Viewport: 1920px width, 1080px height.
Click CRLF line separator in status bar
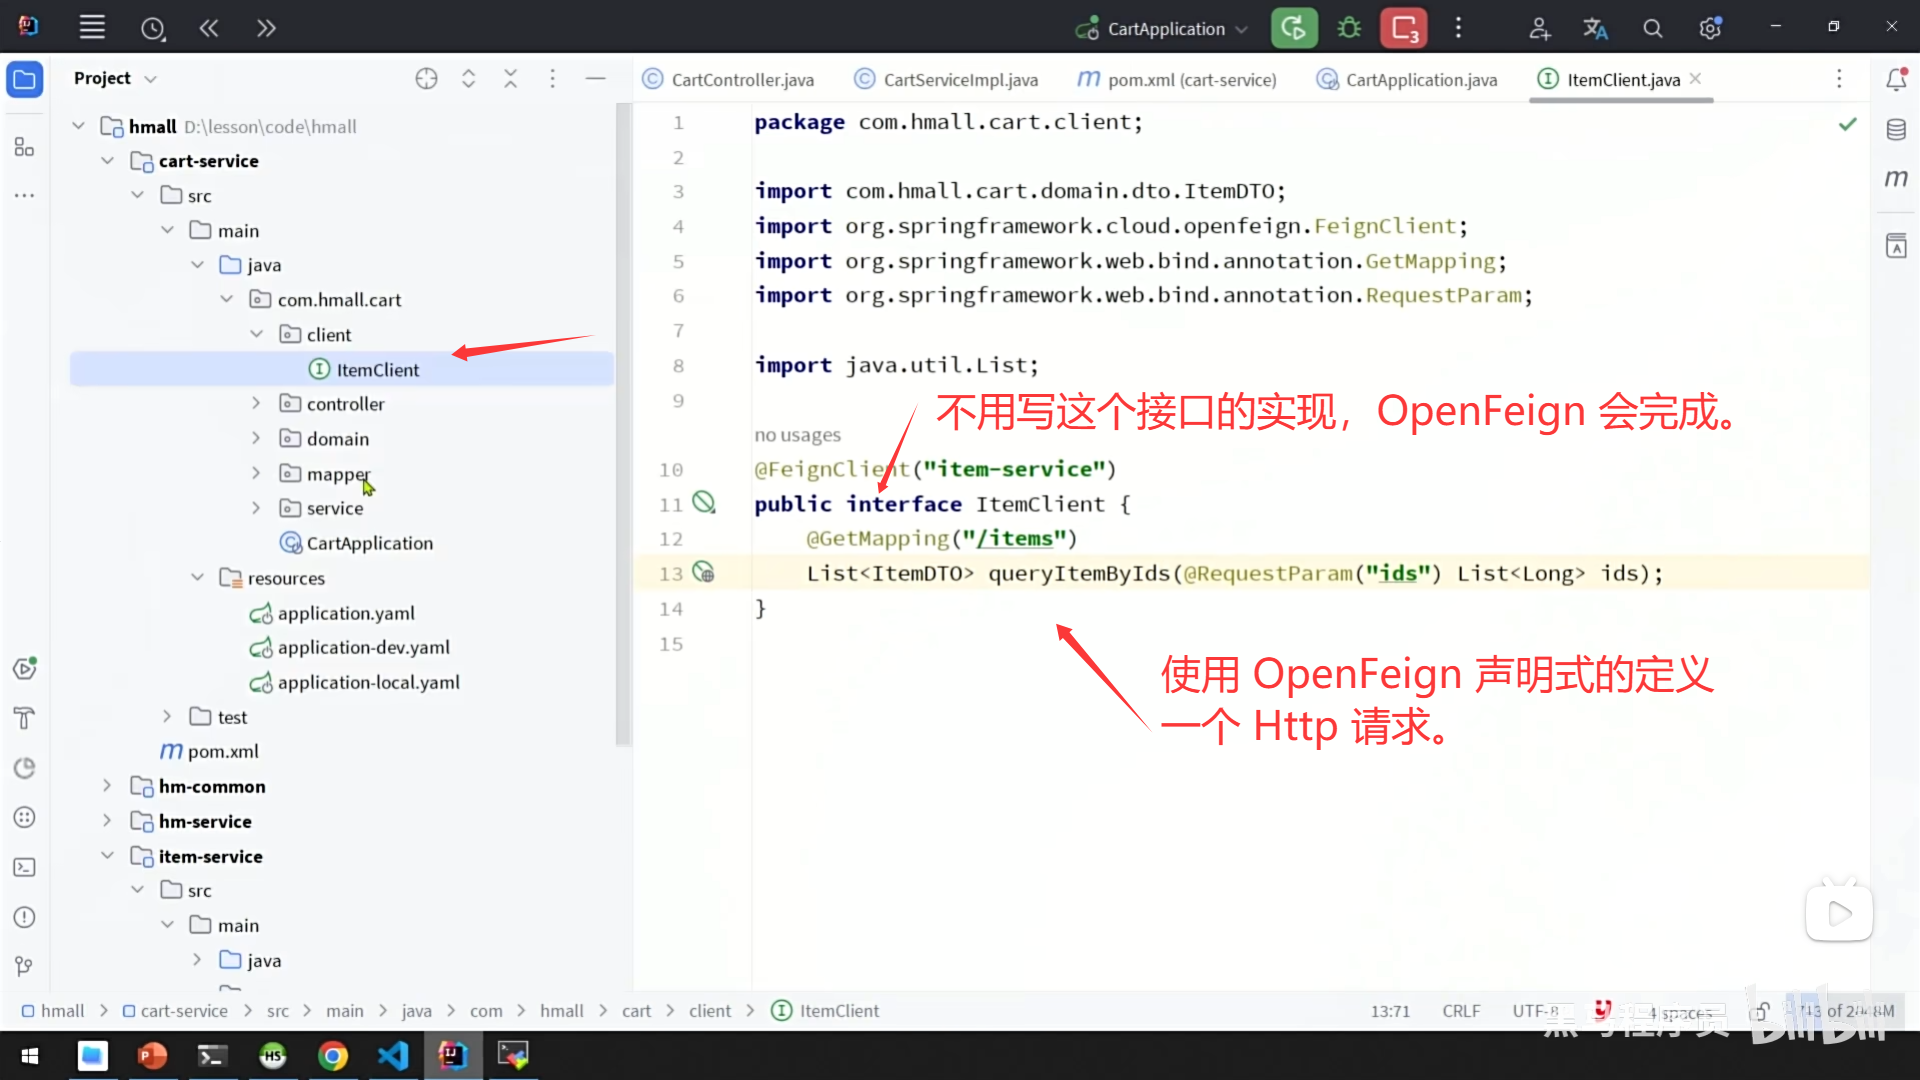click(x=1461, y=1011)
